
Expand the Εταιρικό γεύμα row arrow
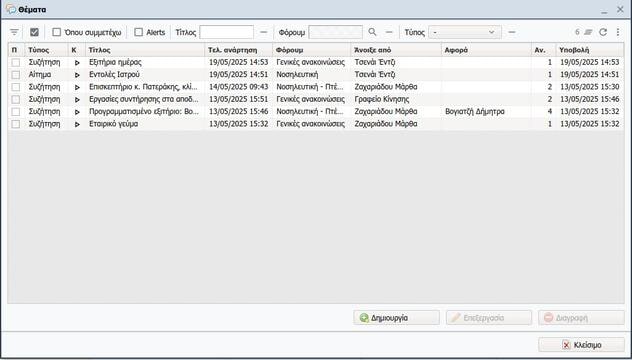[77, 125]
